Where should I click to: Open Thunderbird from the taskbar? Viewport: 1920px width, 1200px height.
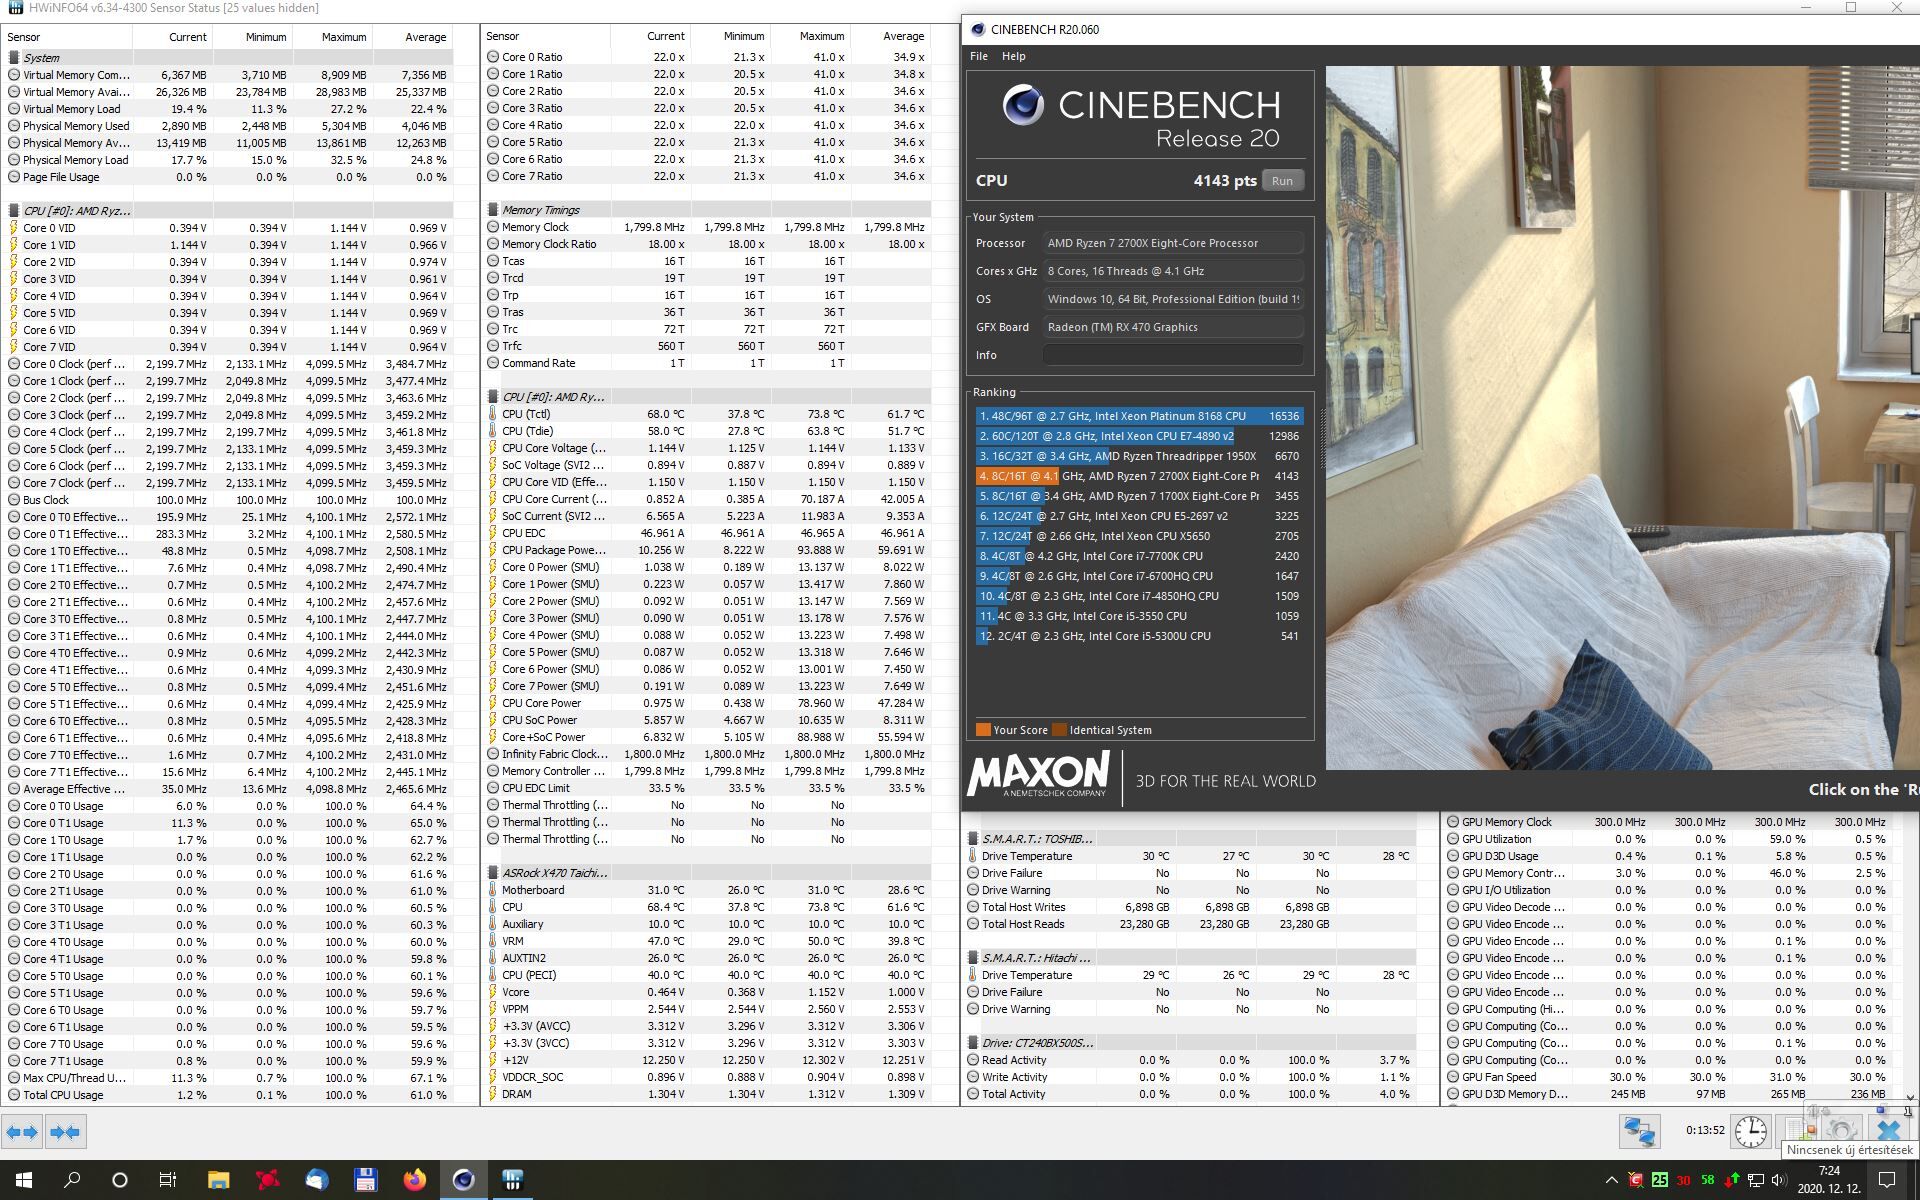click(x=316, y=1180)
